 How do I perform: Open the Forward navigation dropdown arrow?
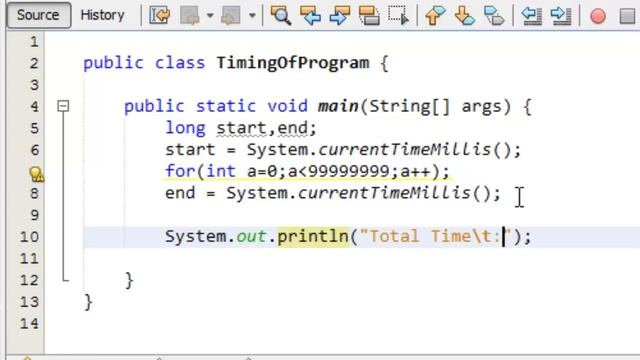tap(252, 16)
